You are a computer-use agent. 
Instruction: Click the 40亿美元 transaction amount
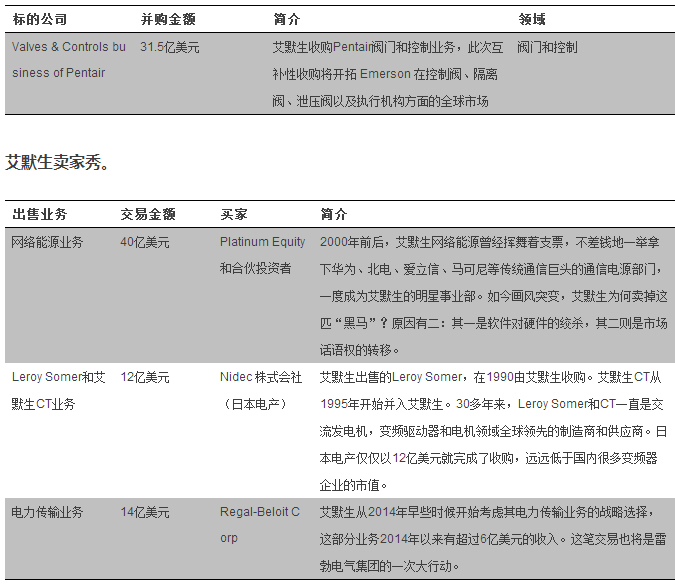pos(145,242)
